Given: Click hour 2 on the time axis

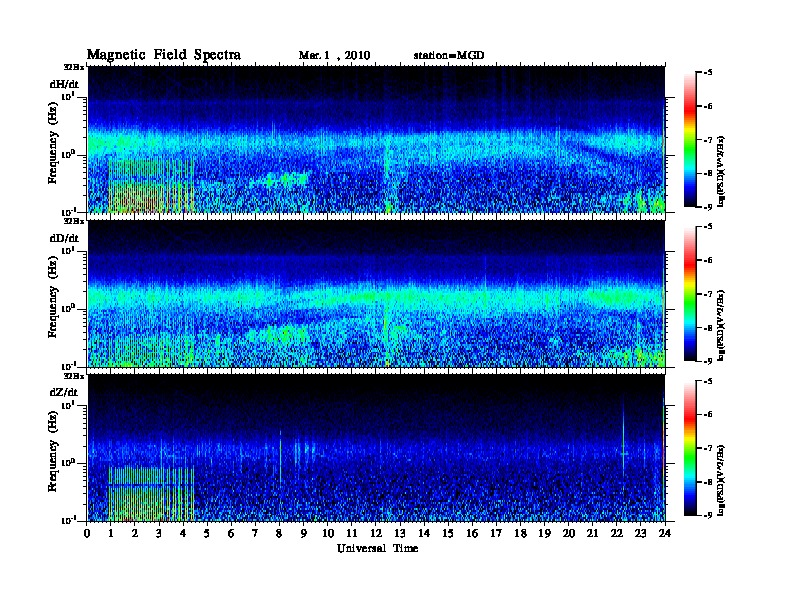Looking at the screenshot, I should click(135, 533).
